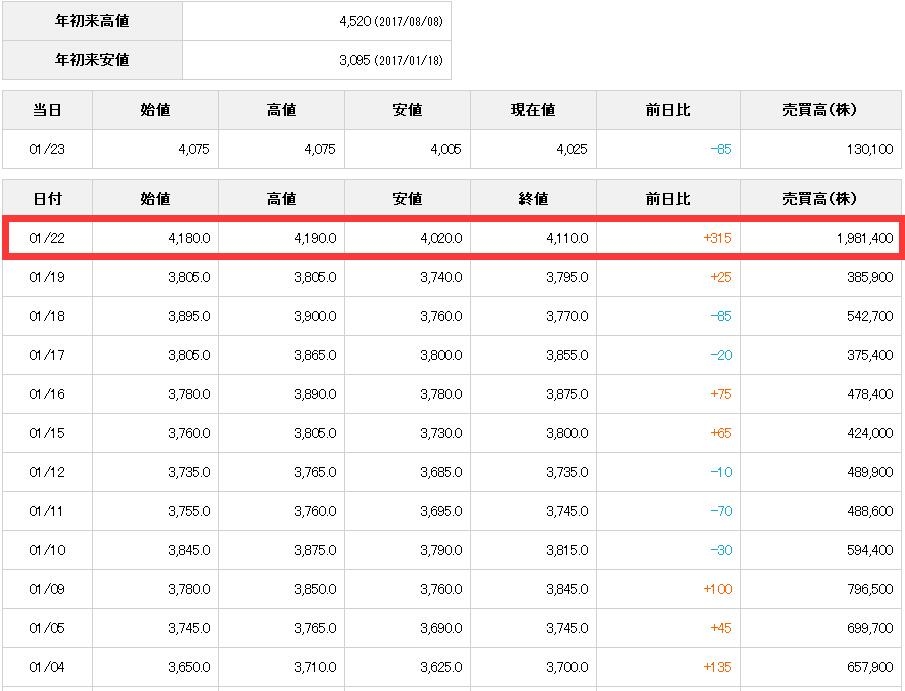Select the highlighted 01/22 date cell

pyautogui.click(x=47, y=238)
